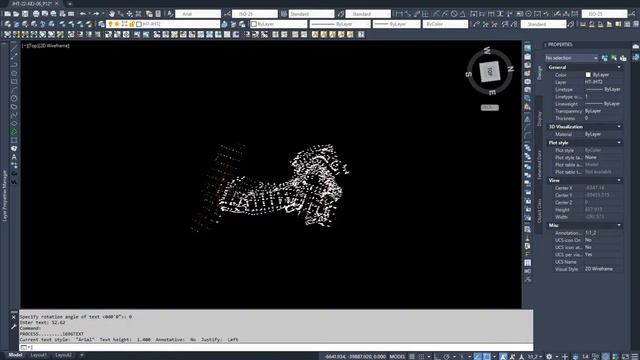Click the wrench icon beside command line
The height and width of the screenshot is (360, 640).
tap(13, 327)
